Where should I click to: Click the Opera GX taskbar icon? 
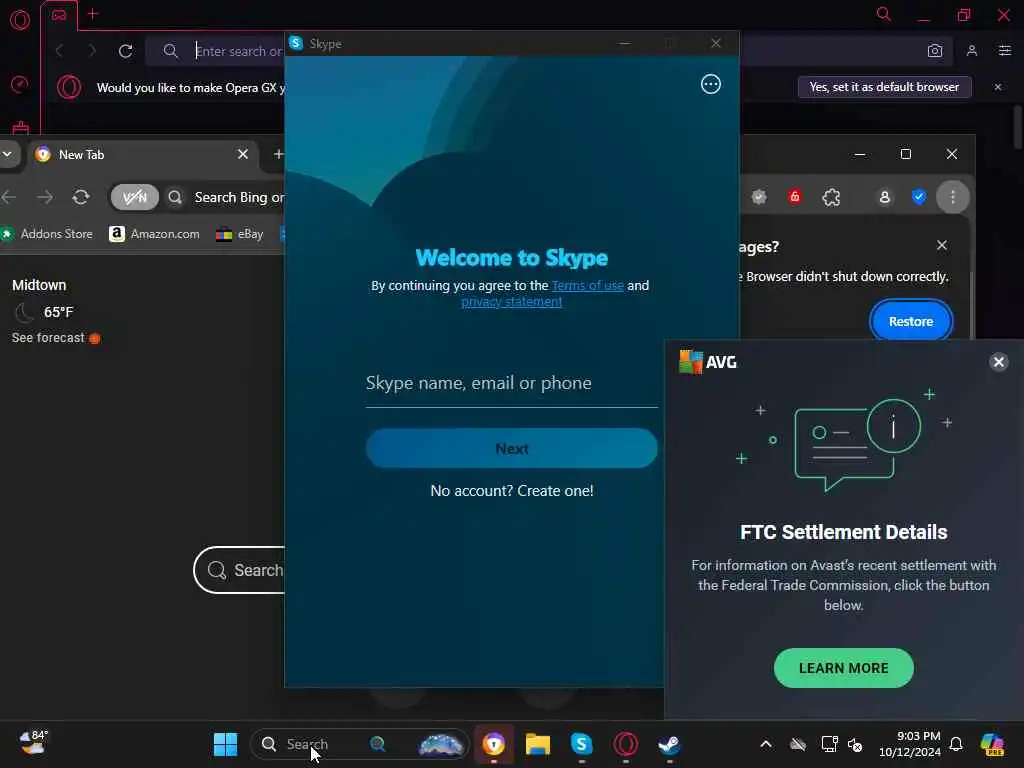click(x=625, y=744)
